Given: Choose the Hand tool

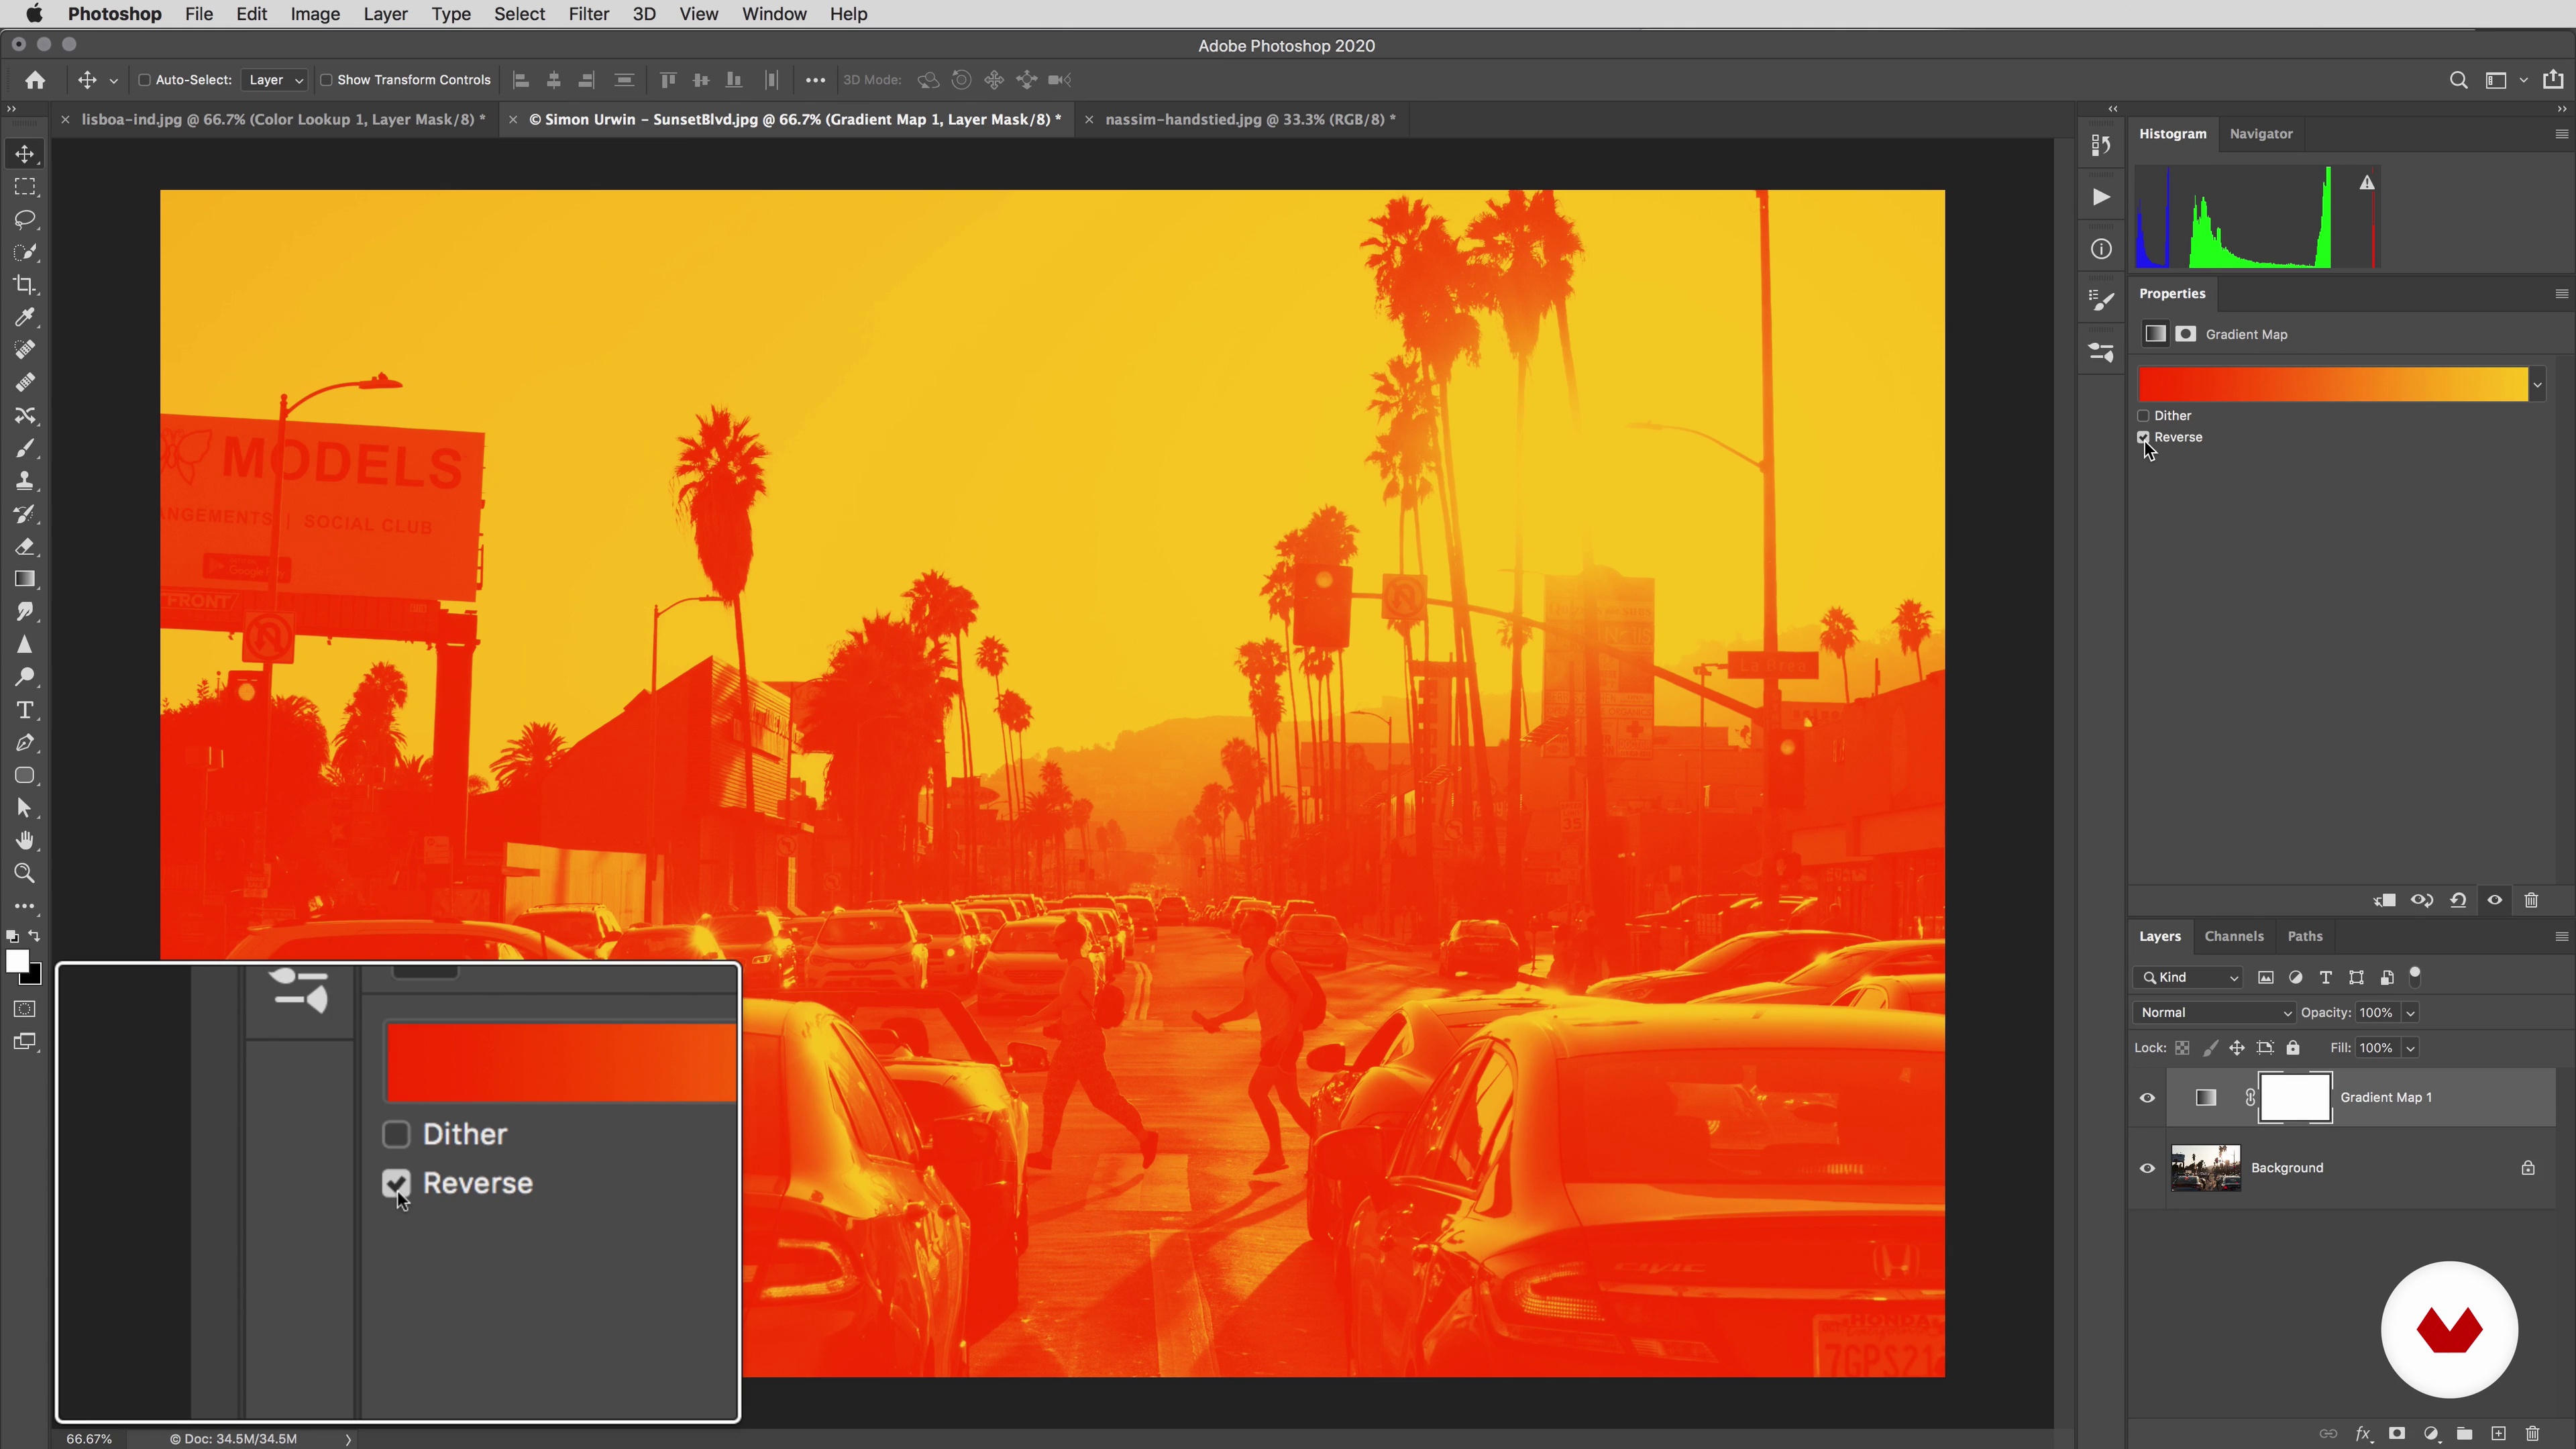Looking at the screenshot, I should 25,840.
